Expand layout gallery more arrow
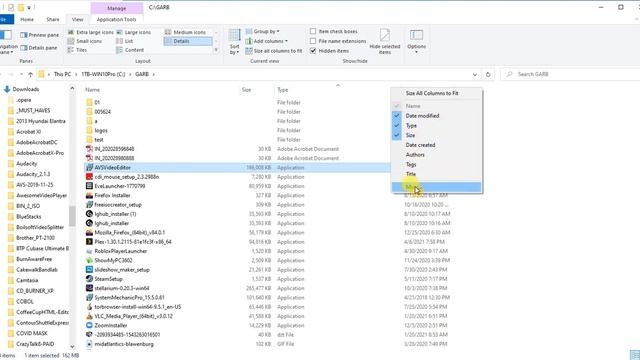This screenshot has height=360, width=640. 216,50
